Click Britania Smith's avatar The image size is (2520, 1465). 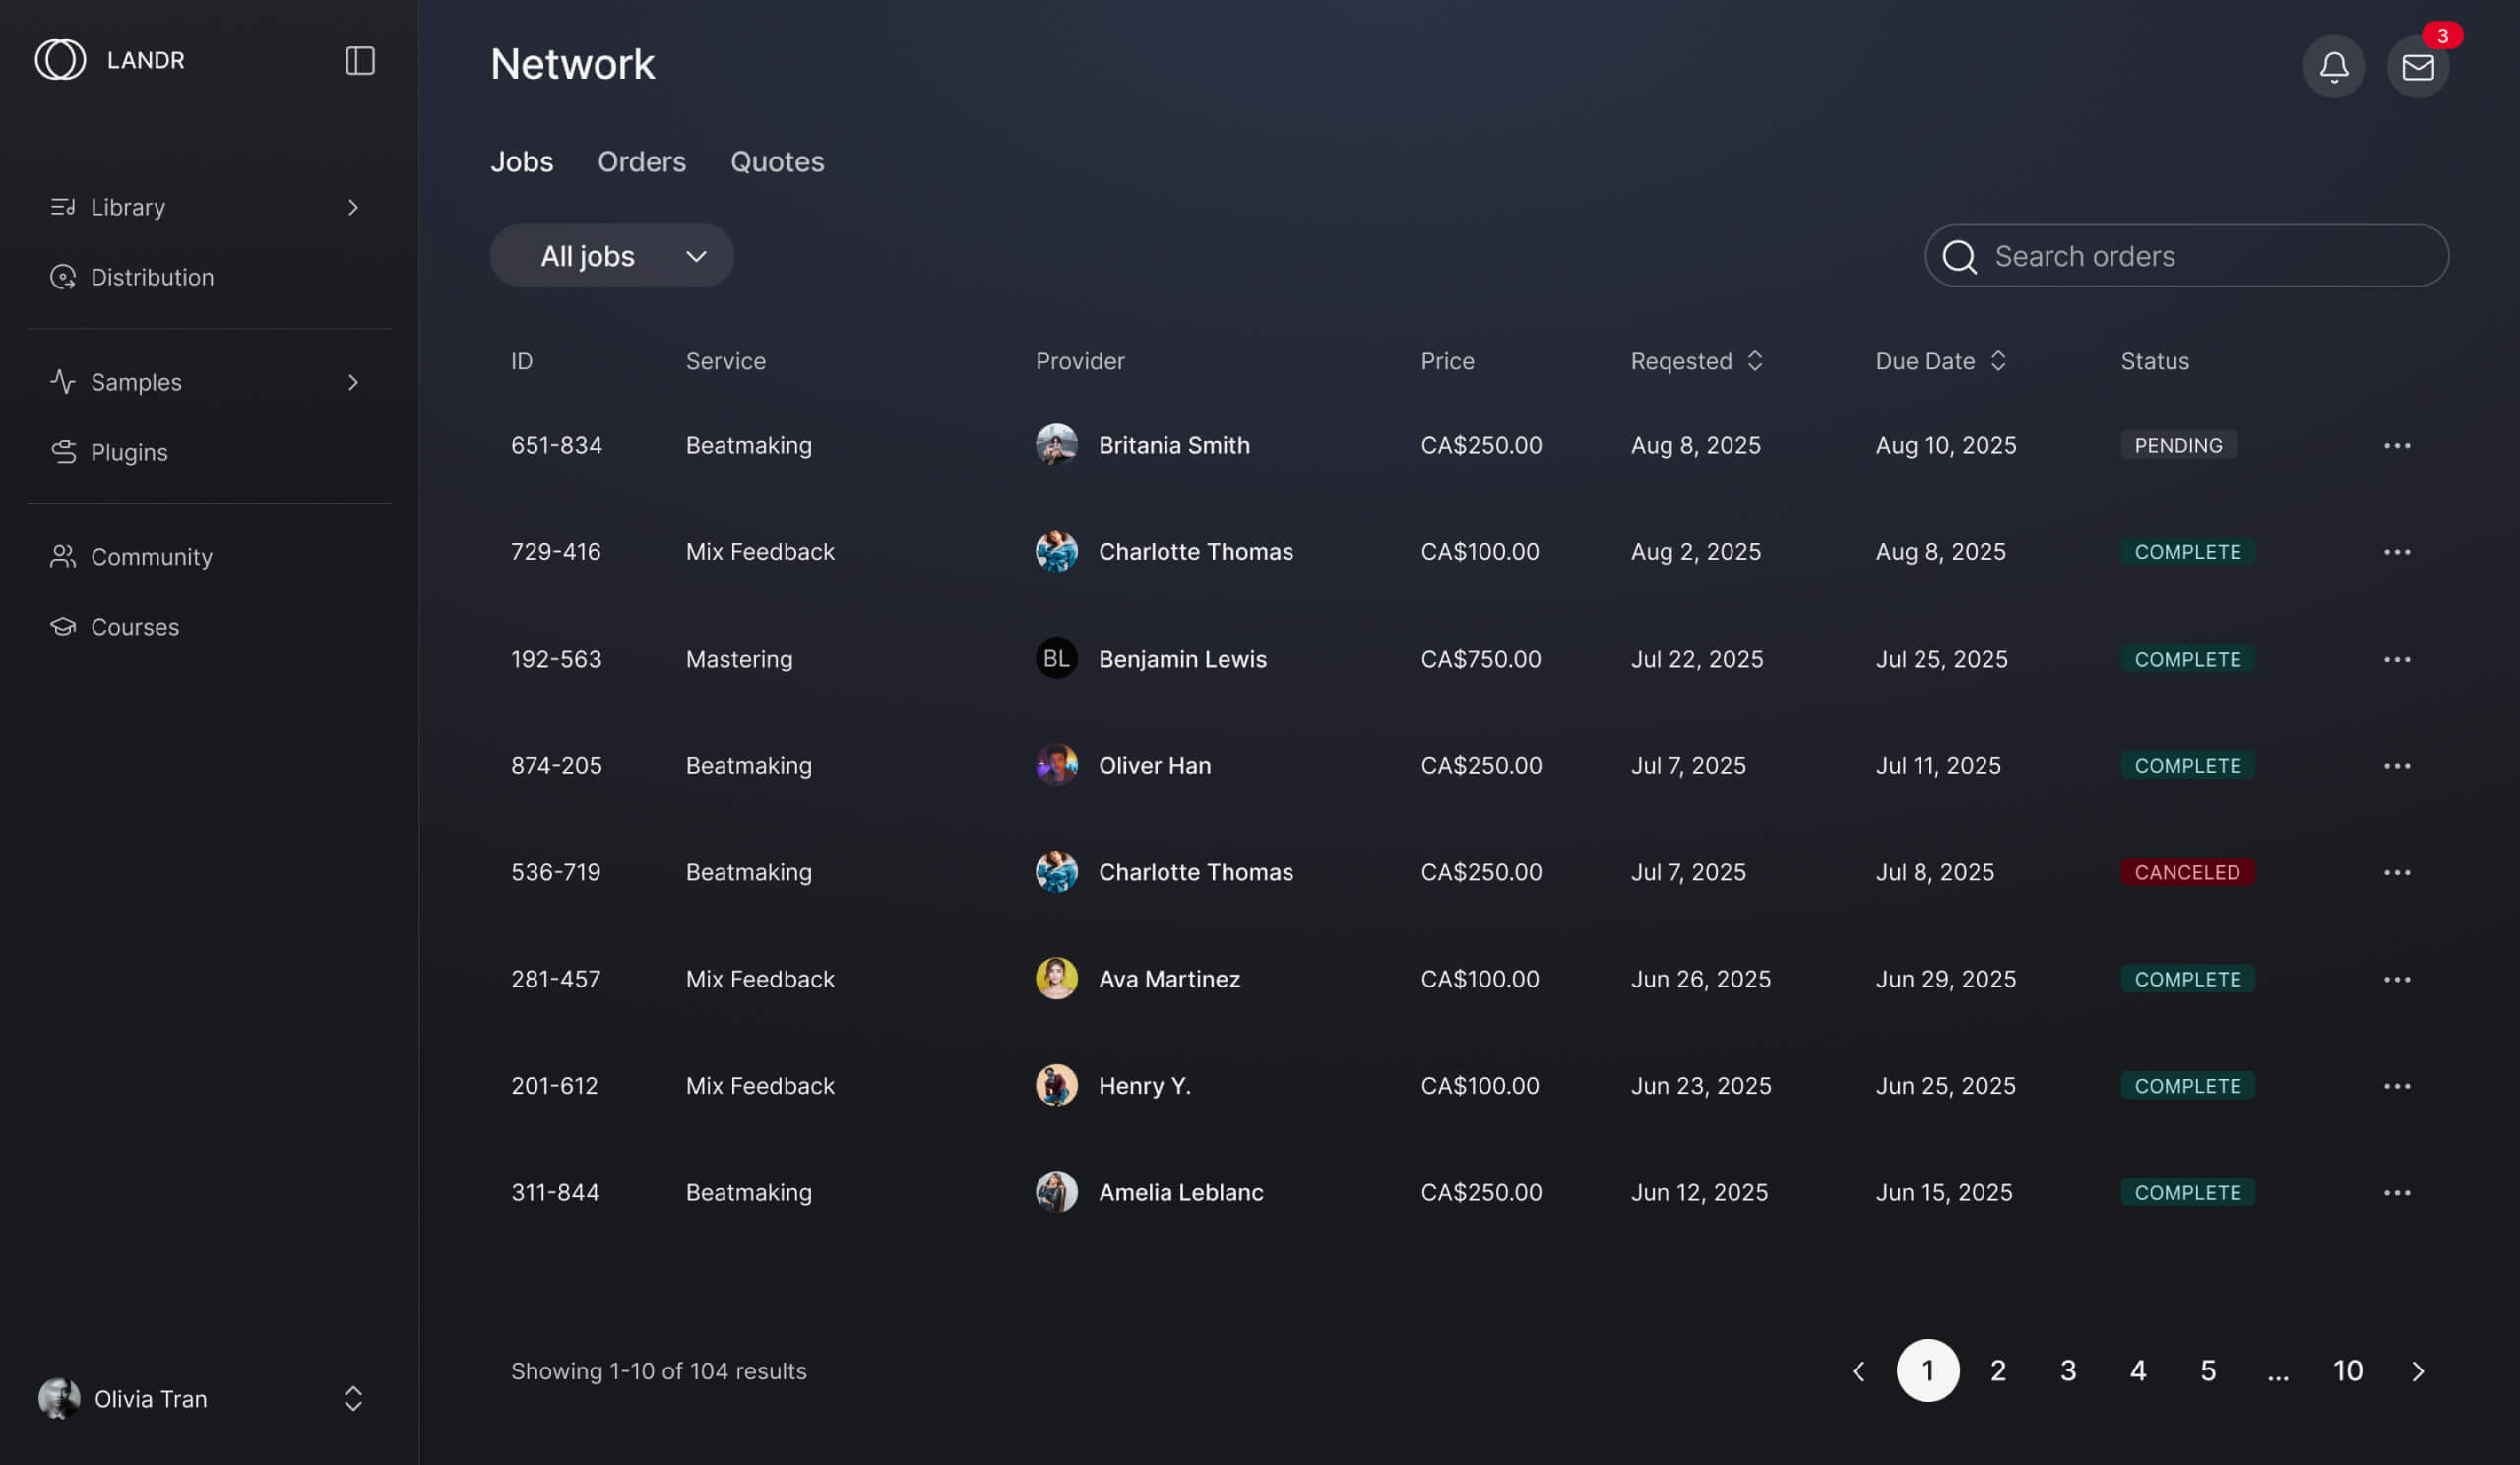[1056, 445]
